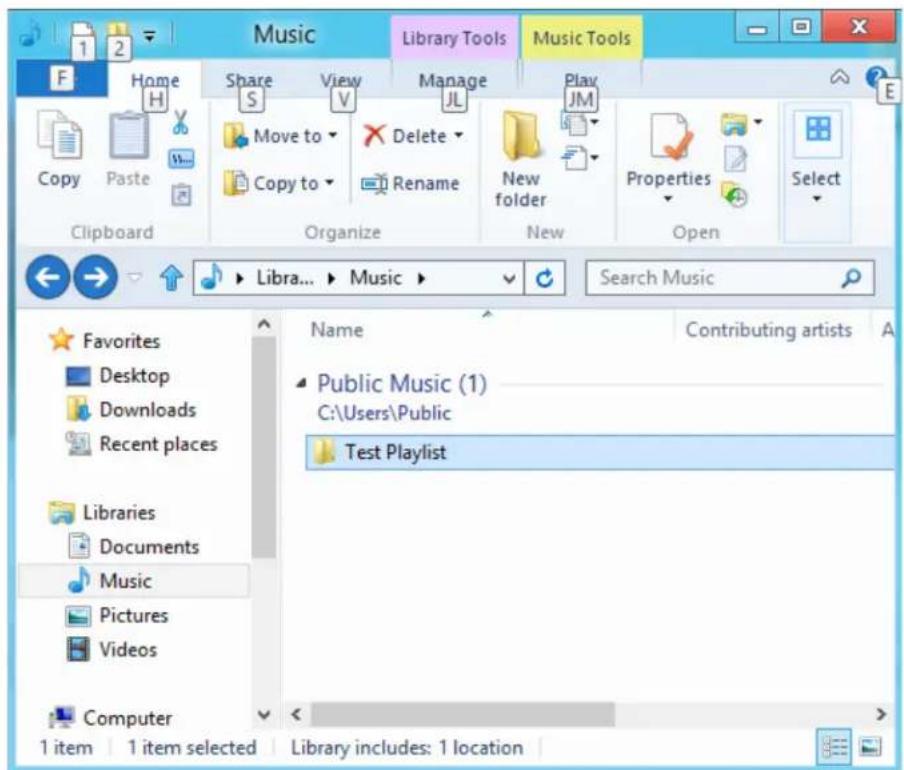Go back with the Back arrow

(x=48, y=278)
